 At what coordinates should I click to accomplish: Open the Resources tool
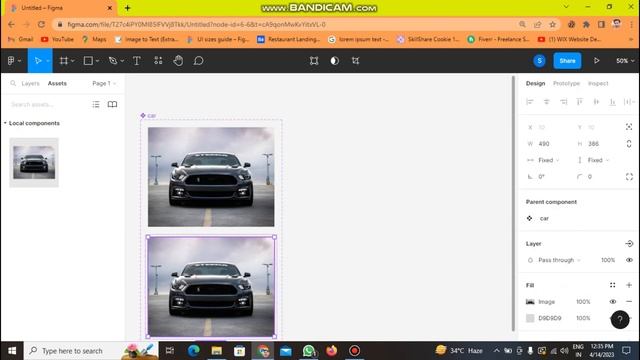(158, 61)
